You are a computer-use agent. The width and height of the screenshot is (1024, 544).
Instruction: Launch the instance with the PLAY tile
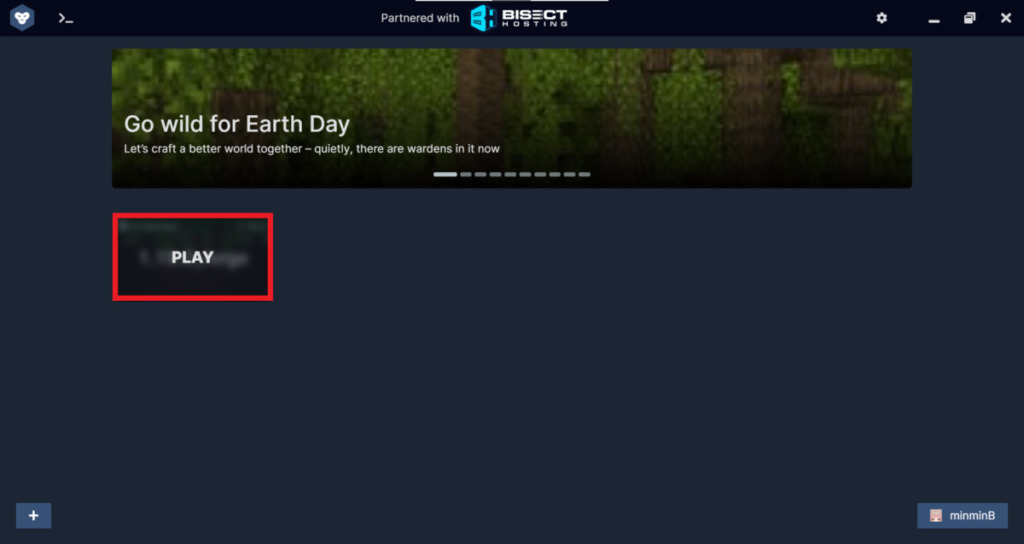193,257
